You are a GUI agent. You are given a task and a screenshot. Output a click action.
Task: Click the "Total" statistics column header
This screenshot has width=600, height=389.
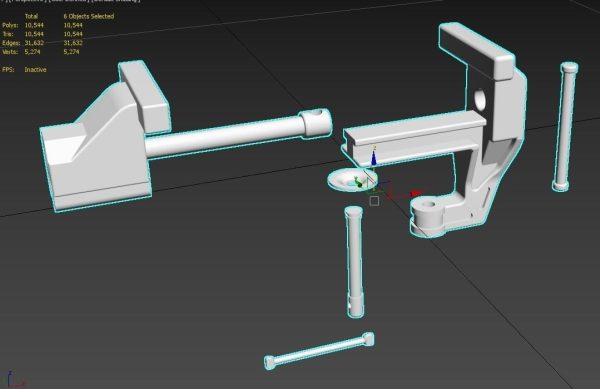coord(31,16)
